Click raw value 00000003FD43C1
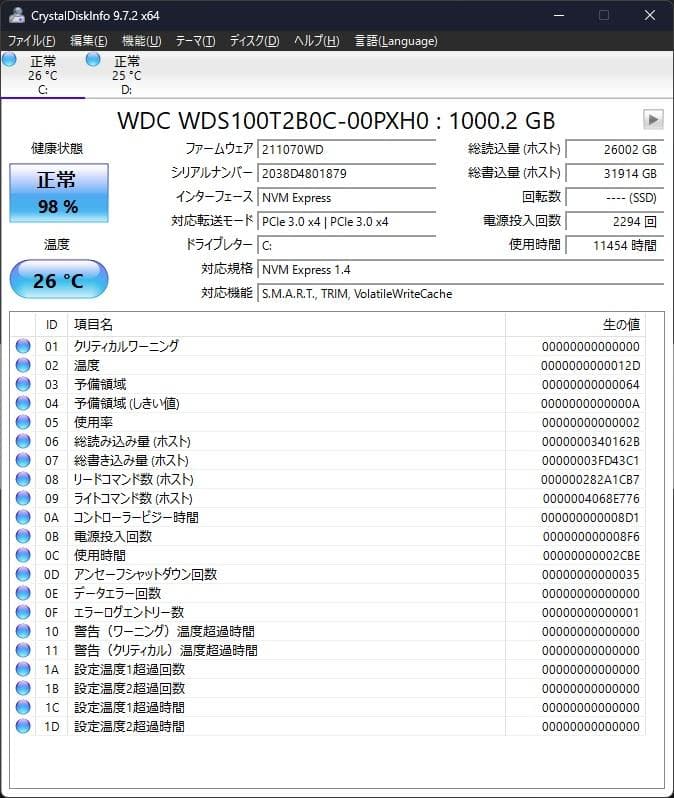 [591, 461]
